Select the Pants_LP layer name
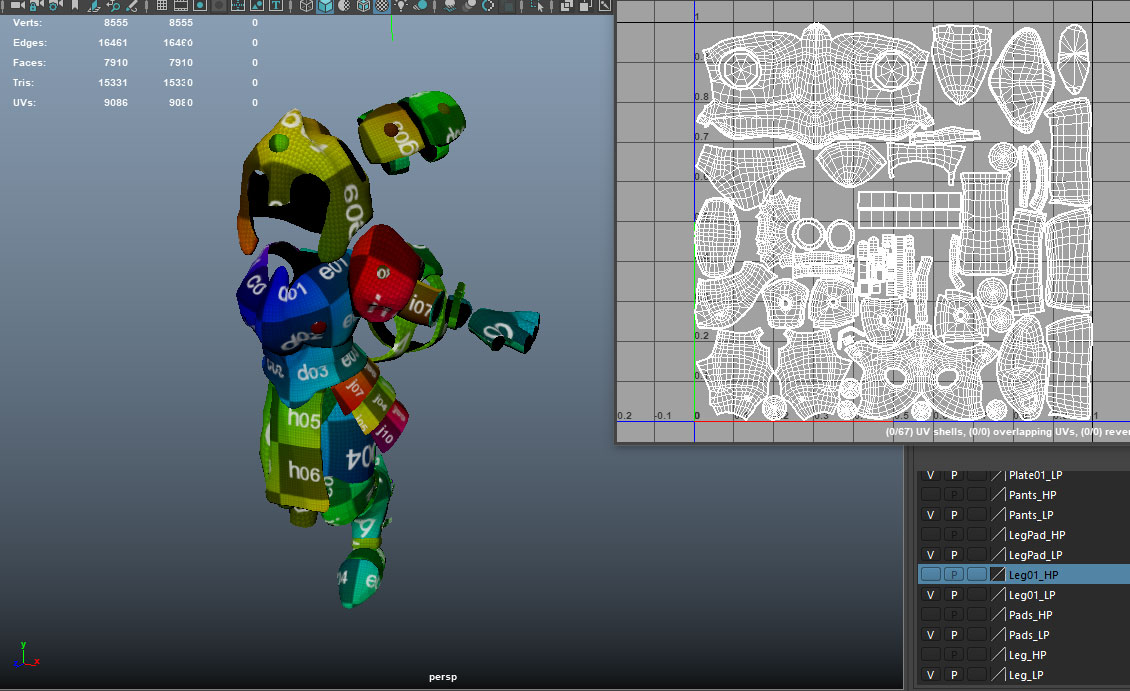The width and height of the screenshot is (1130, 691). click(x=1031, y=515)
